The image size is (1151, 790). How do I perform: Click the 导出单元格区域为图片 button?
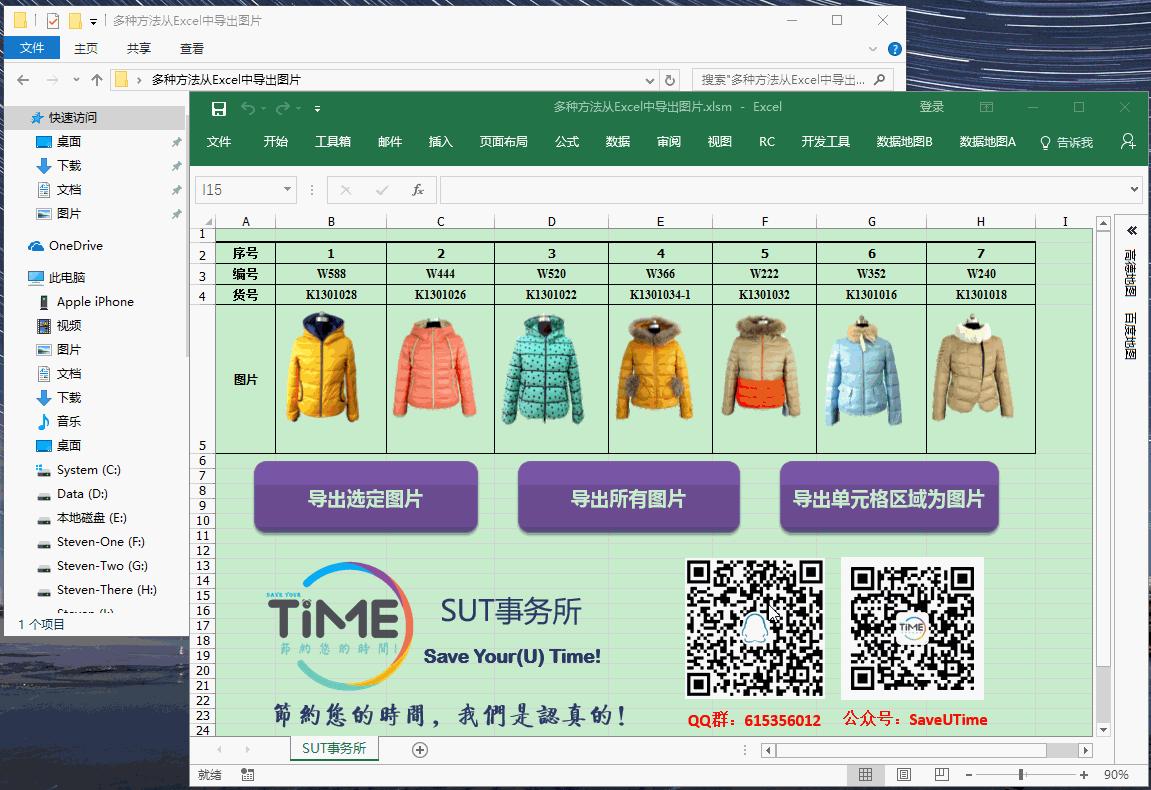(x=889, y=498)
